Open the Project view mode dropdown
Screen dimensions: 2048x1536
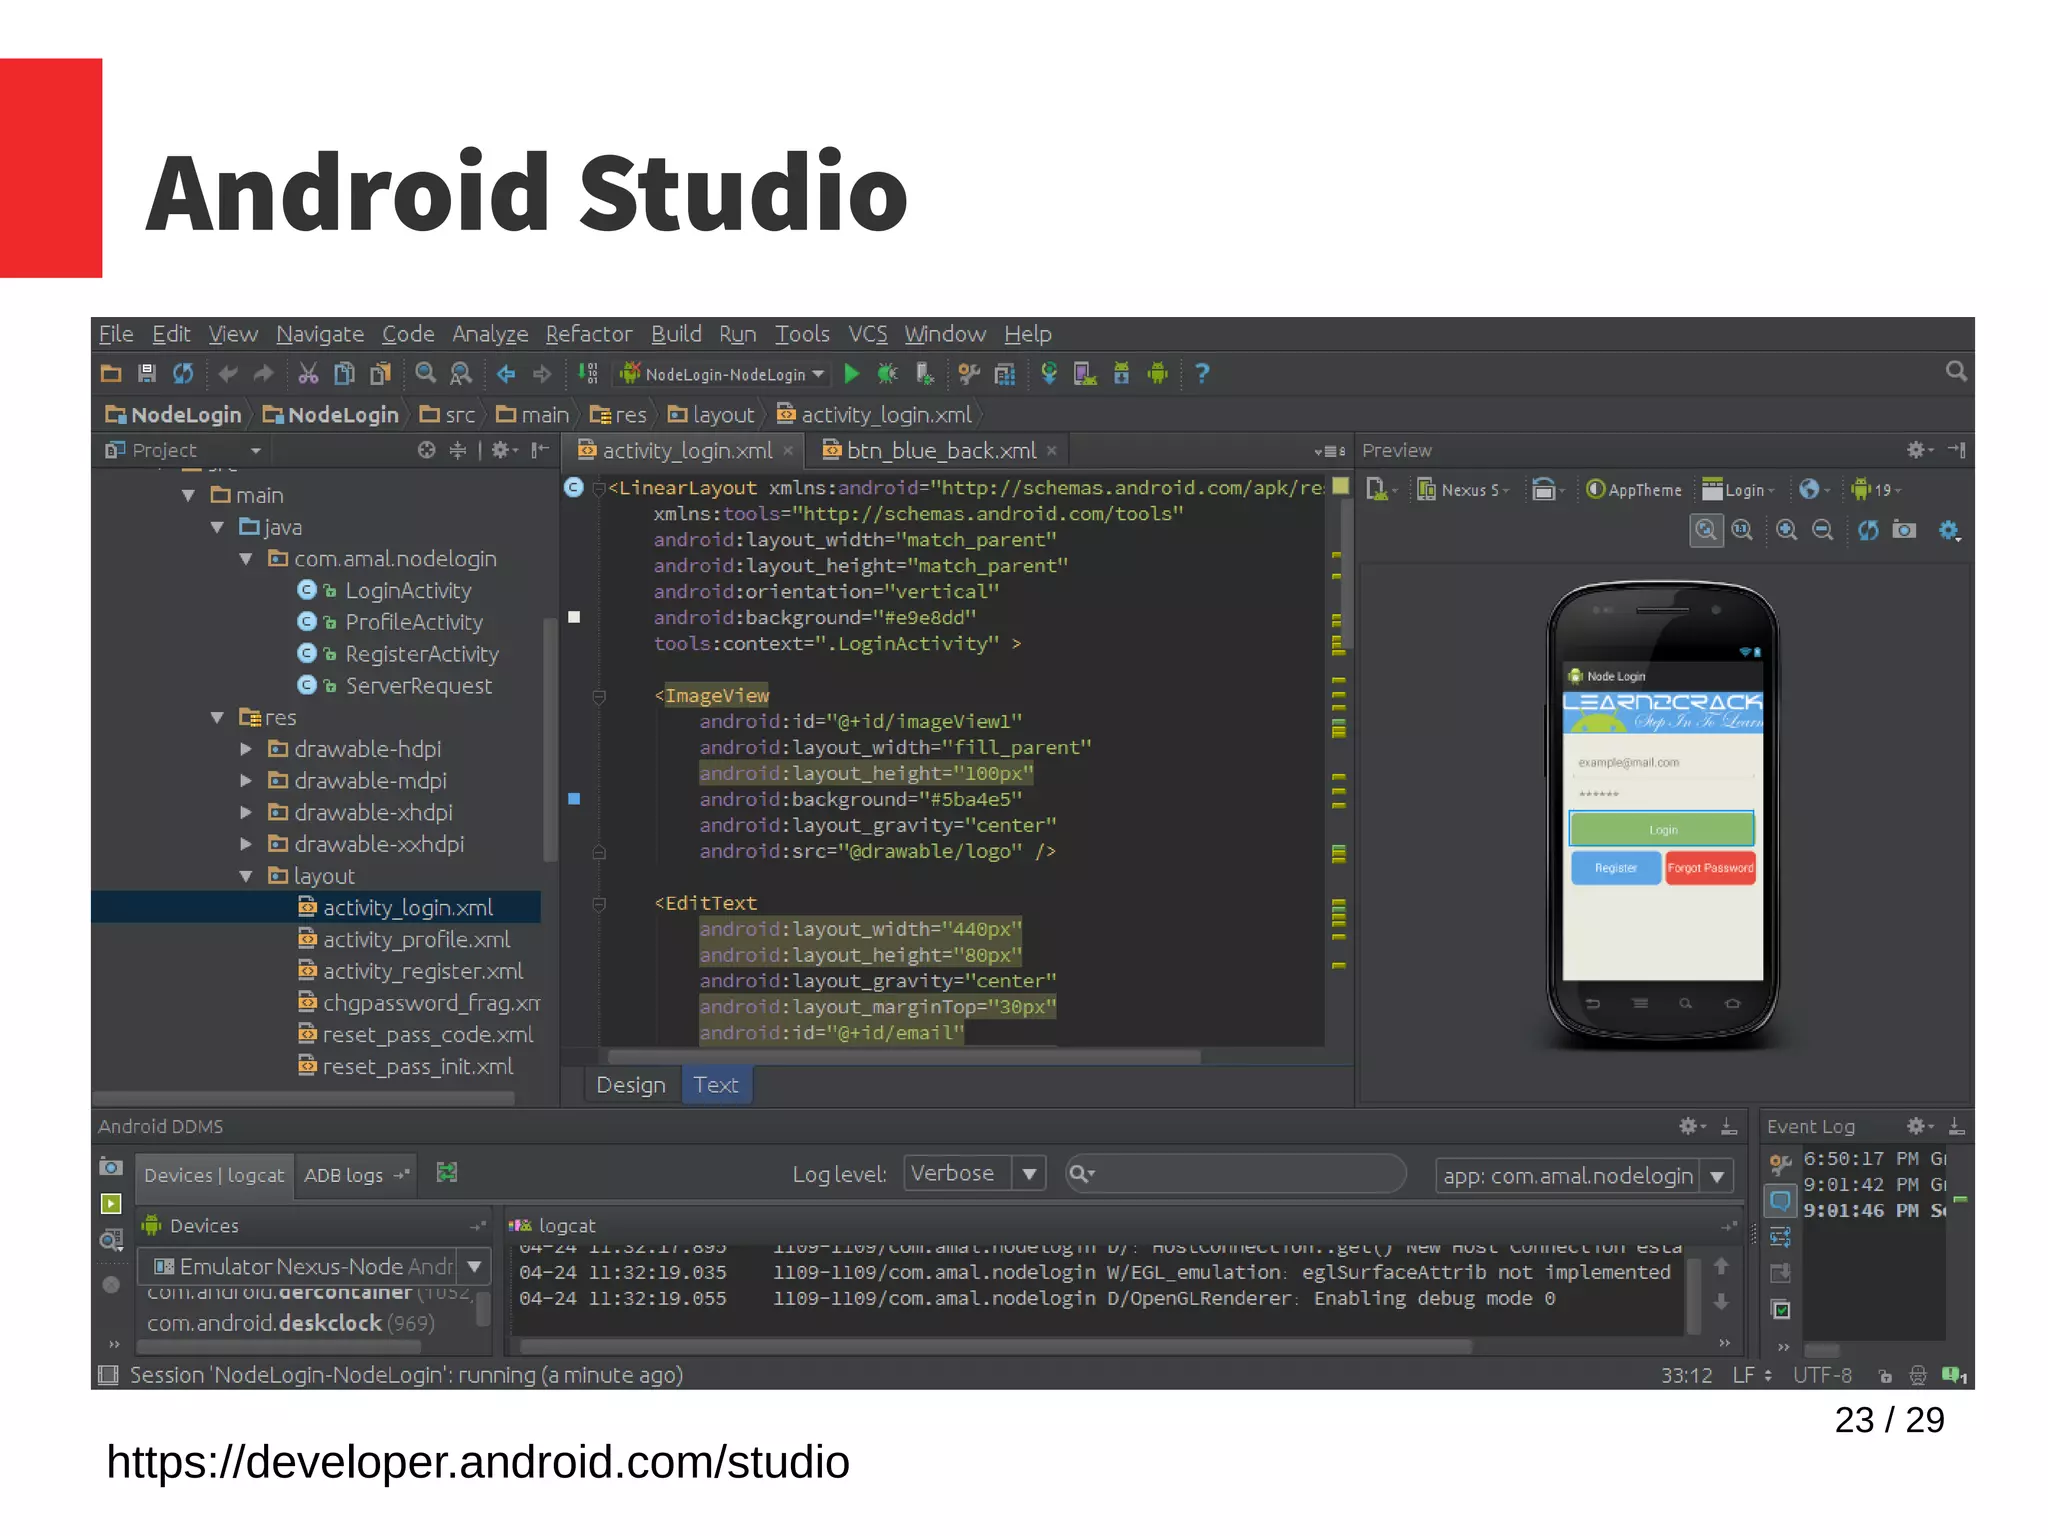pos(183,450)
